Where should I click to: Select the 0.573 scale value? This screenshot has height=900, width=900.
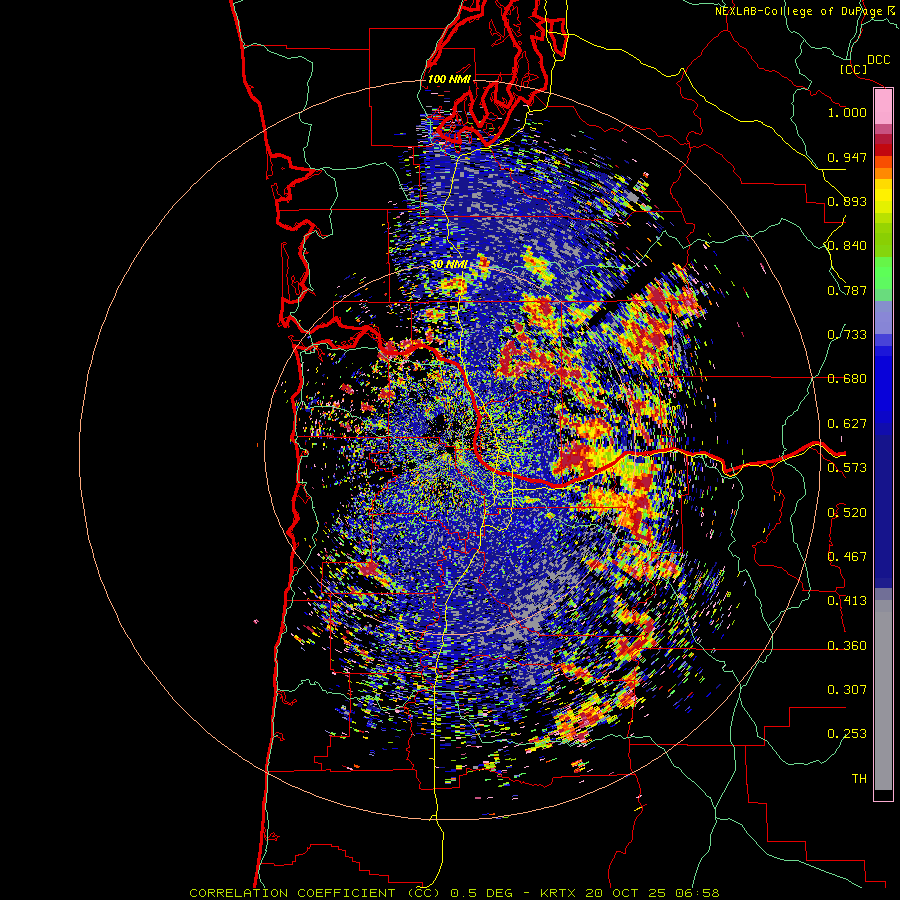point(847,468)
